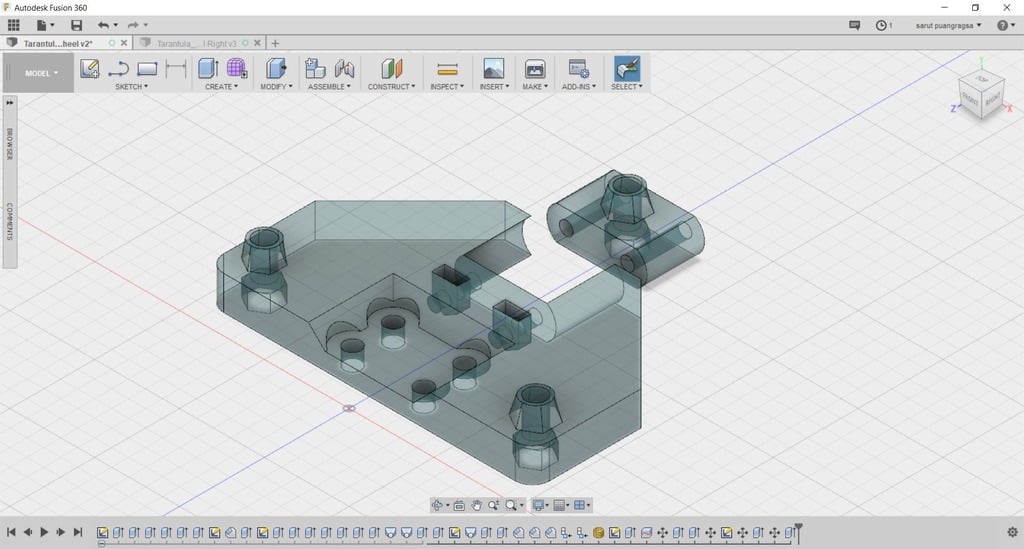Expand the INSERT menu dropdown

coord(494,86)
